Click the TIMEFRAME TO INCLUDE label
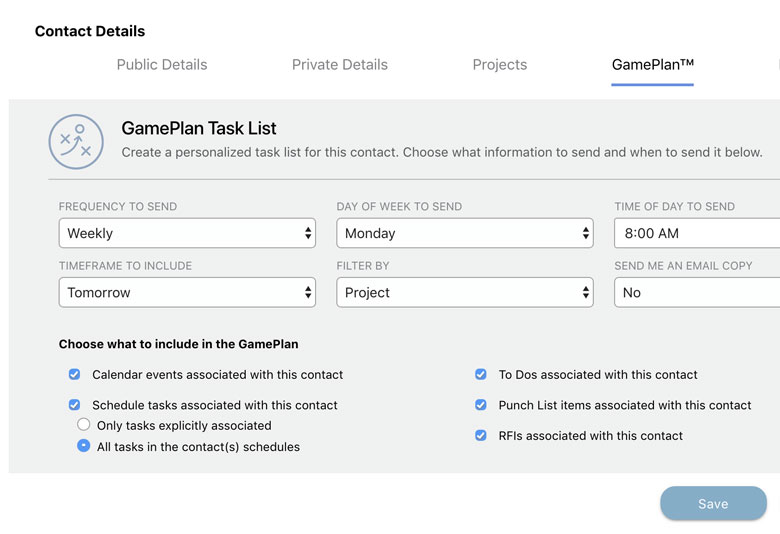This screenshot has width=780, height=534. (x=125, y=266)
